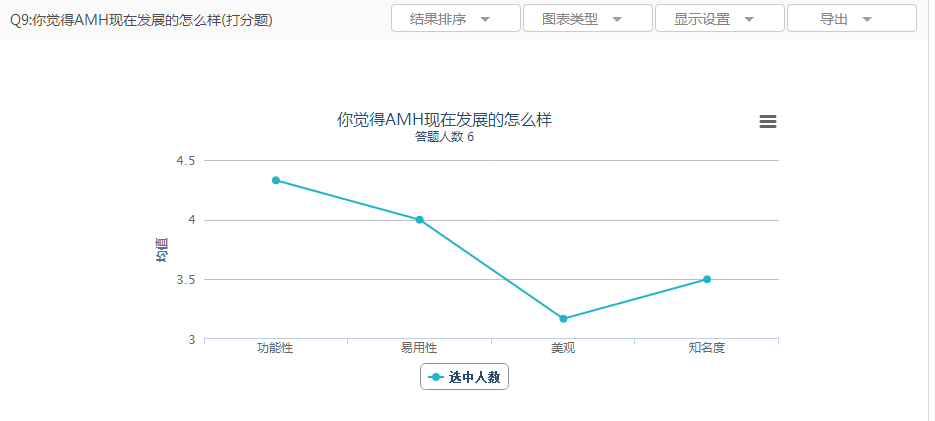Open the 导出 export menu
This screenshot has height=421, width=935.
(851, 19)
